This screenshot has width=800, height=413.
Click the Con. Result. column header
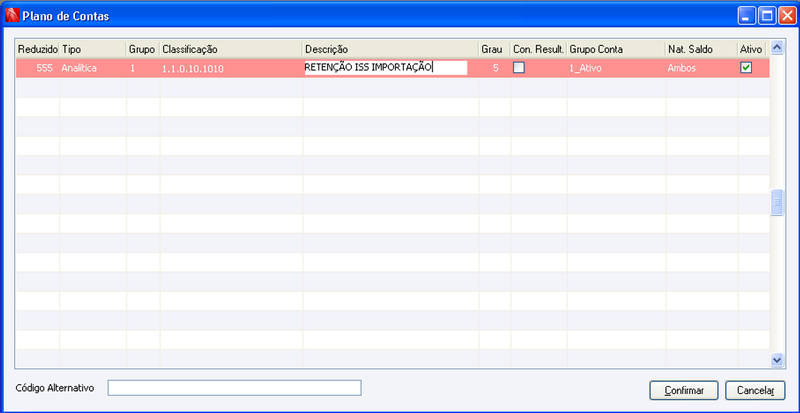538,50
